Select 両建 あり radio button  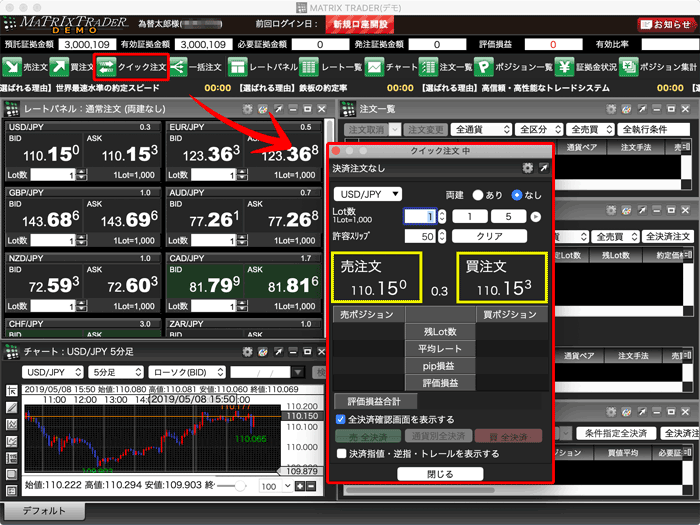(x=478, y=195)
